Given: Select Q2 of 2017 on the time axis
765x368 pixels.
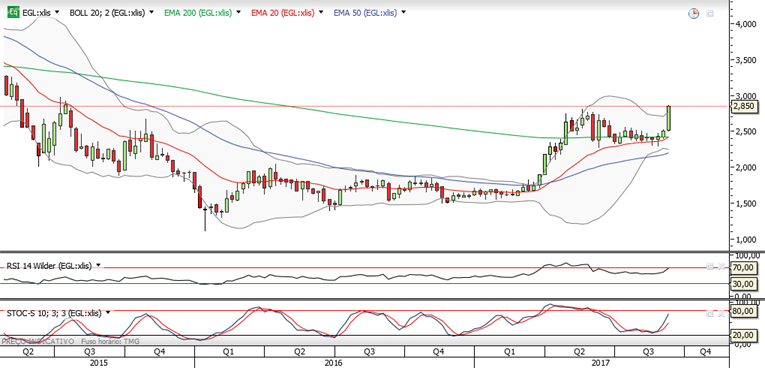Looking at the screenshot, I should [x=579, y=351].
